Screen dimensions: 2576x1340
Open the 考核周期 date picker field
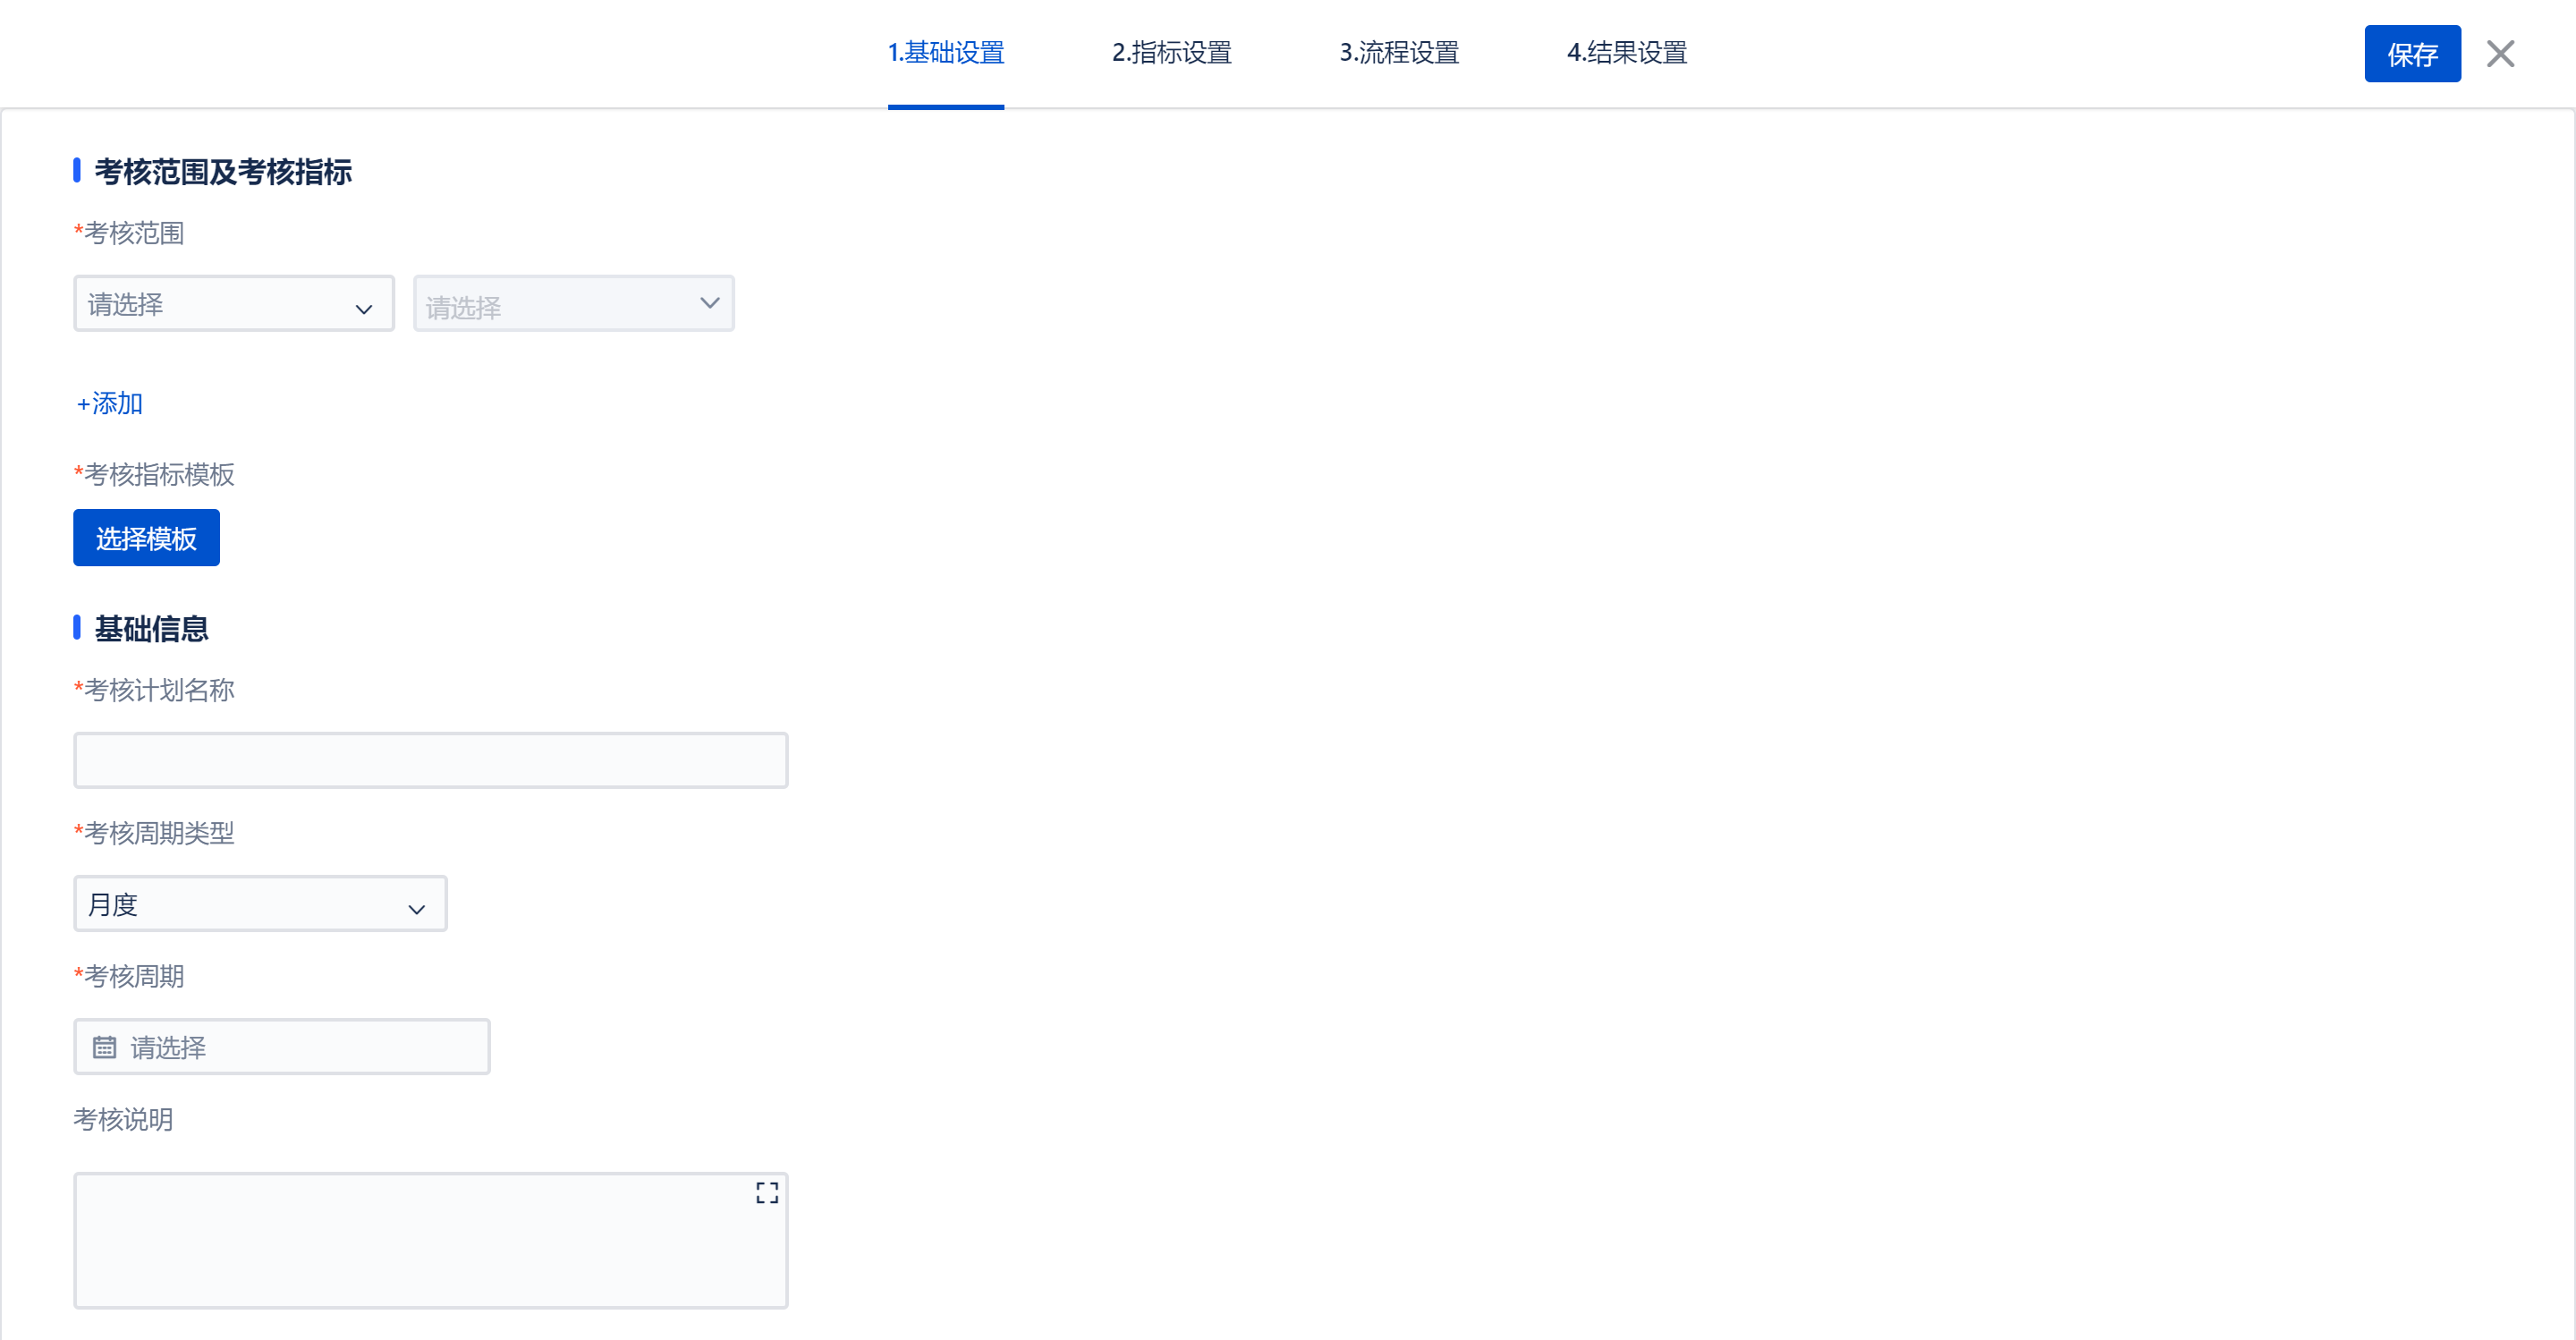(x=281, y=1047)
